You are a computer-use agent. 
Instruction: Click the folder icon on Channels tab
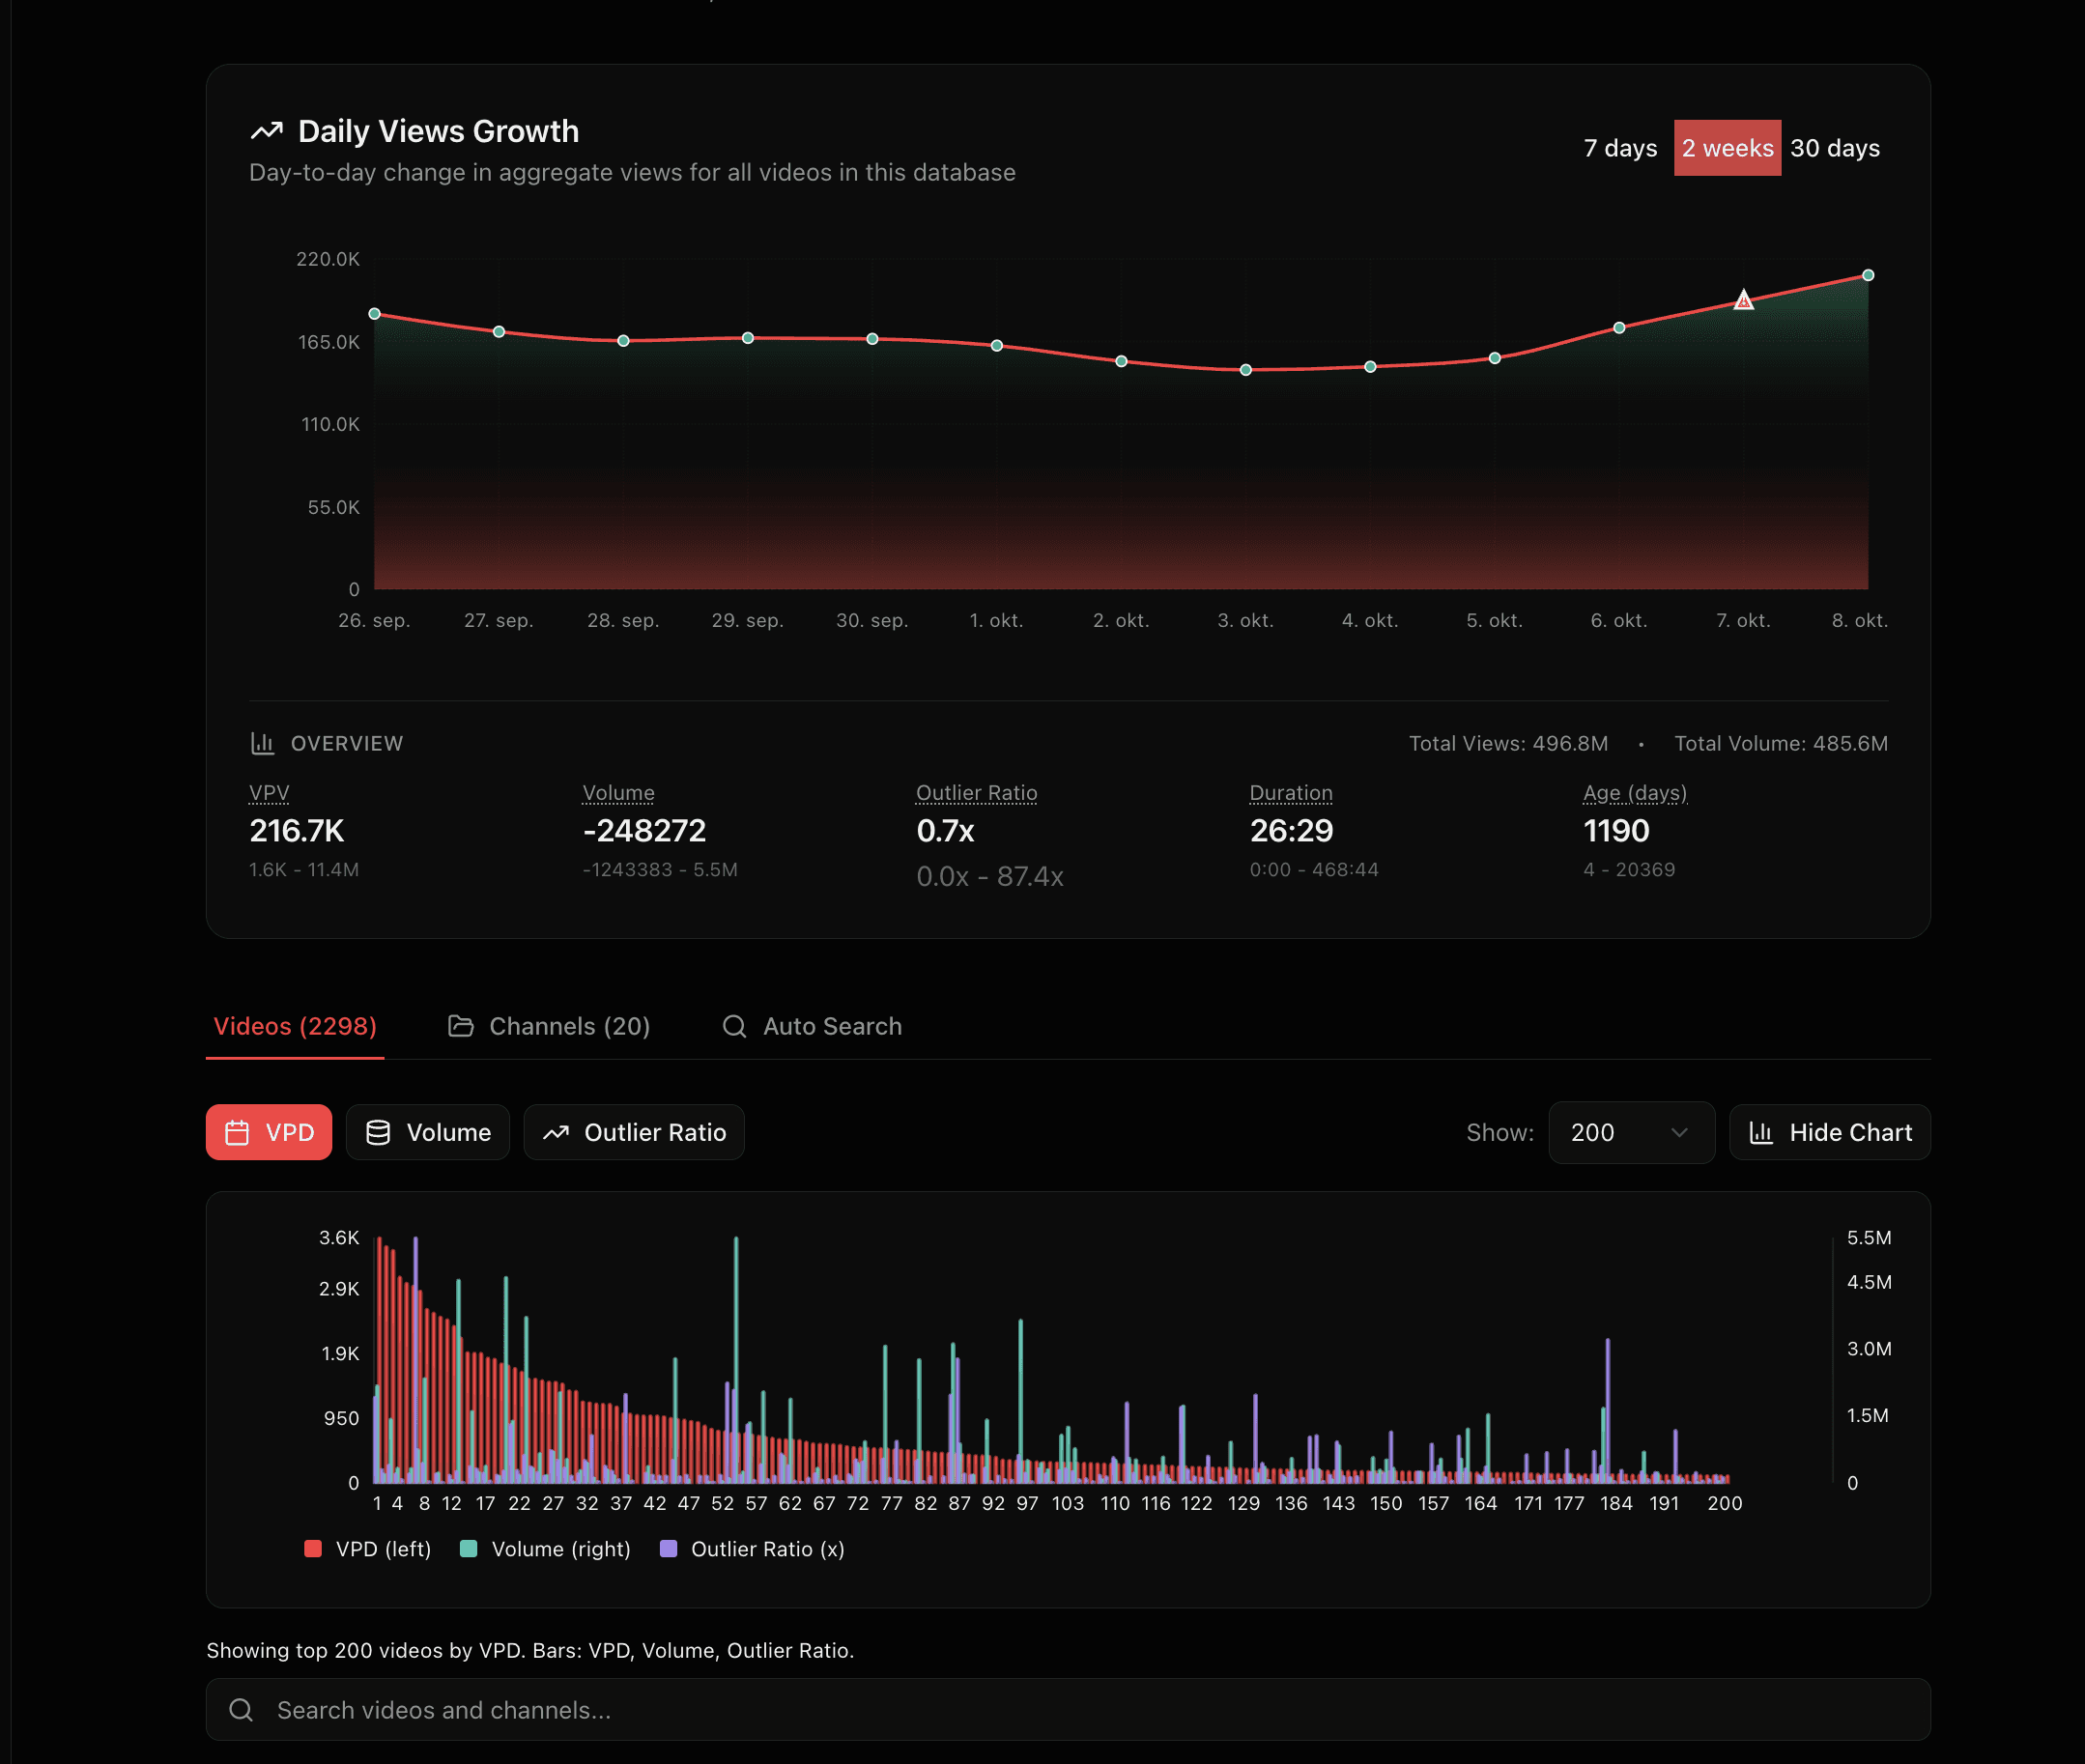click(461, 1026)
